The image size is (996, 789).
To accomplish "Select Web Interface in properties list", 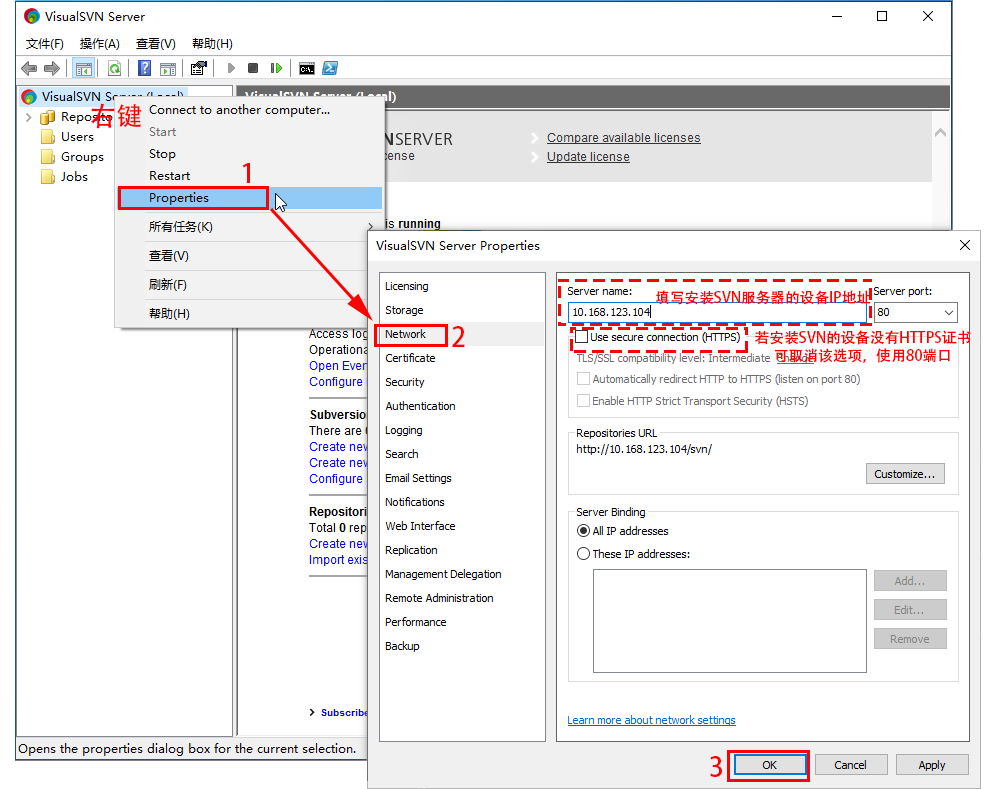I will [x=461, y=526].
